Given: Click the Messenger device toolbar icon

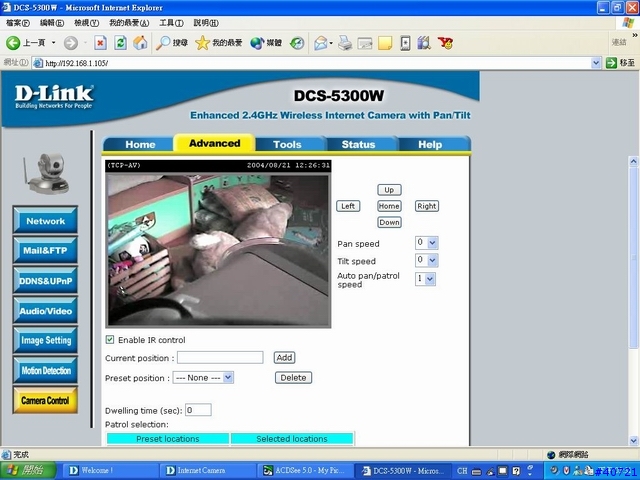Looking at the screenshot, I should tap(405, 43).
